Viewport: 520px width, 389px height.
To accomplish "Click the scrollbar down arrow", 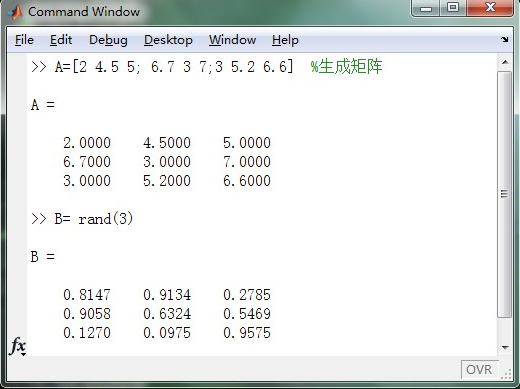I will click(x=505, y=348).
